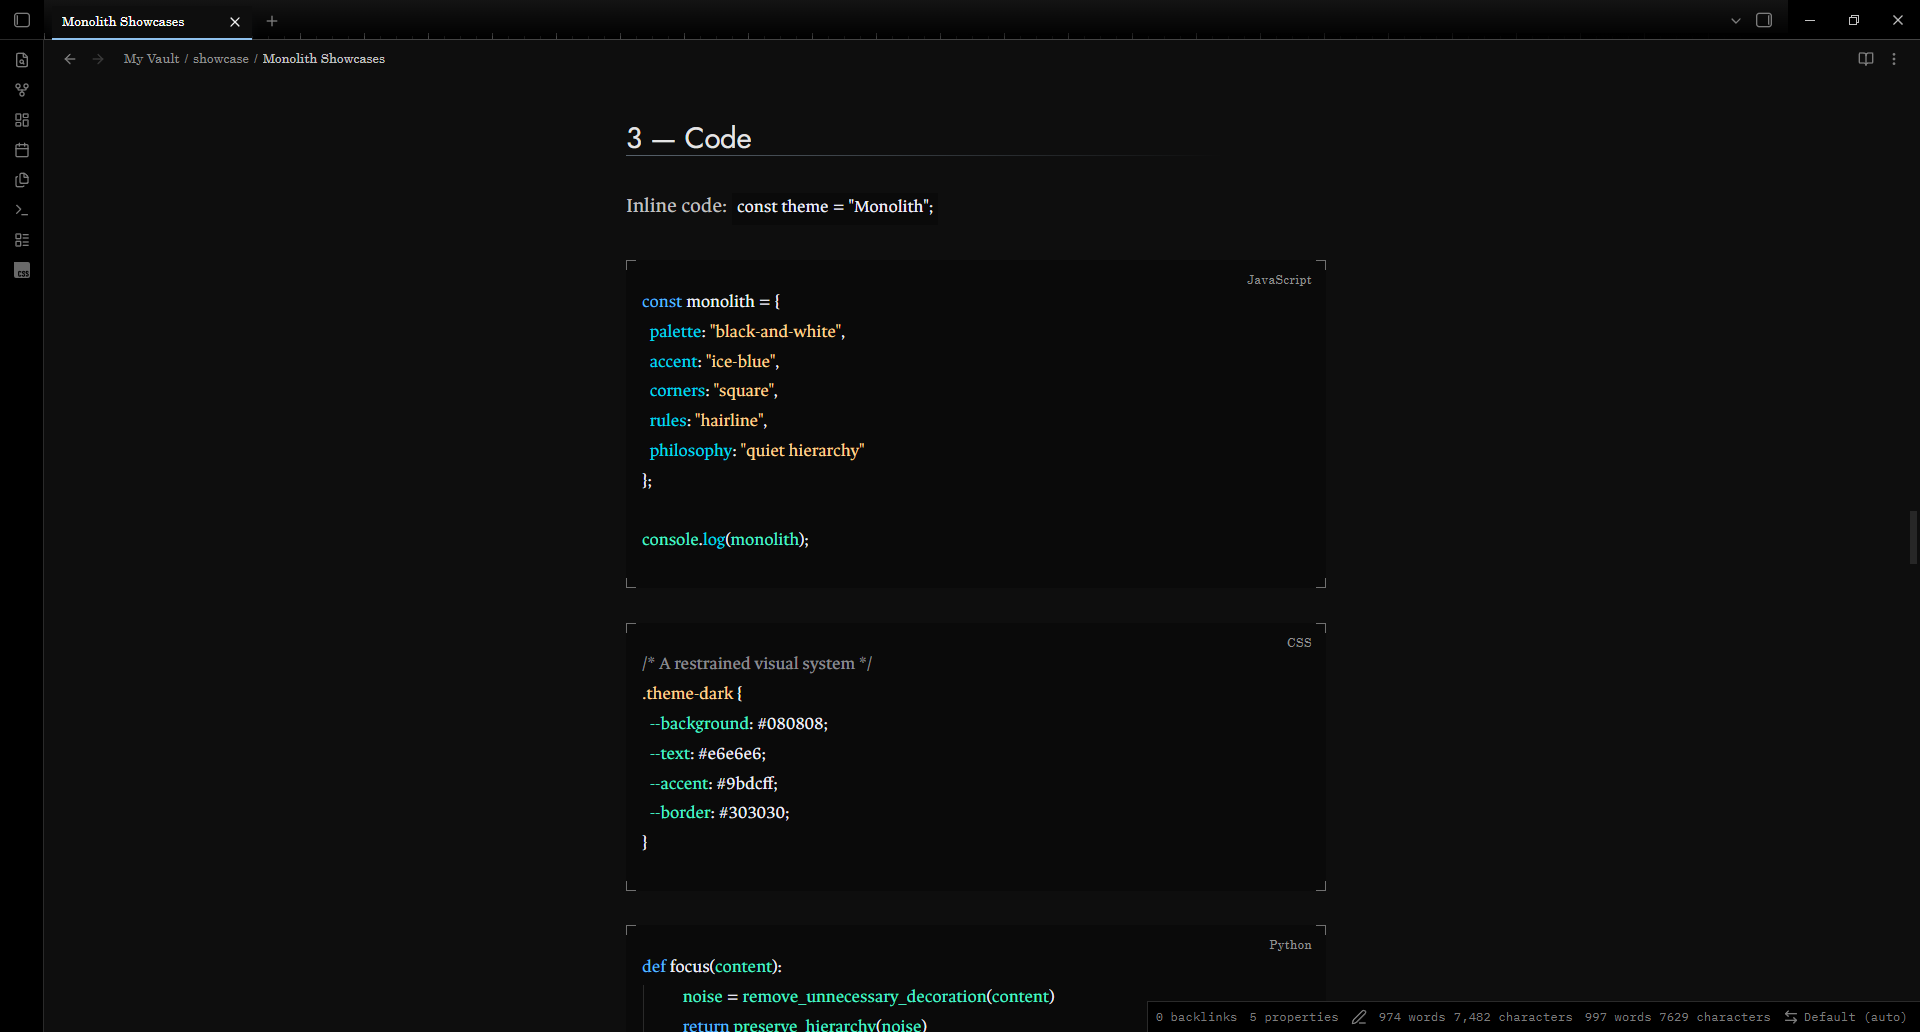Click the Default (auto) status bar selector
The height and width of the screenshot is (1032, 1920).
point(1845,1017)
